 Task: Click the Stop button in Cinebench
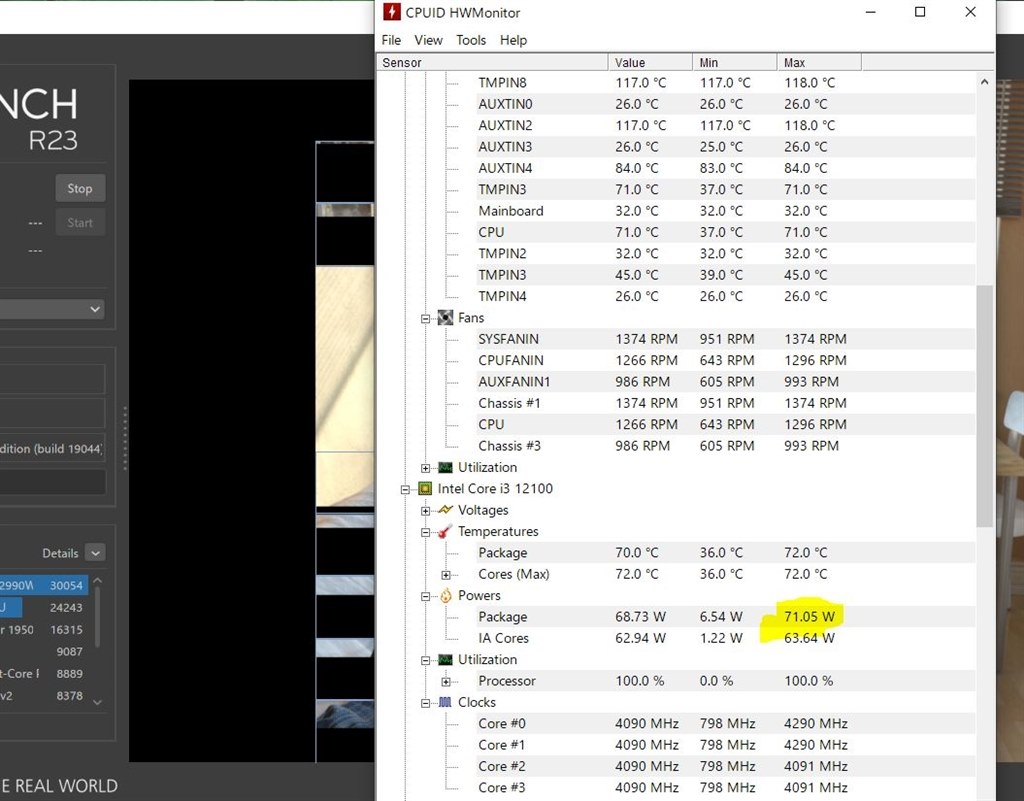[80, 189]
